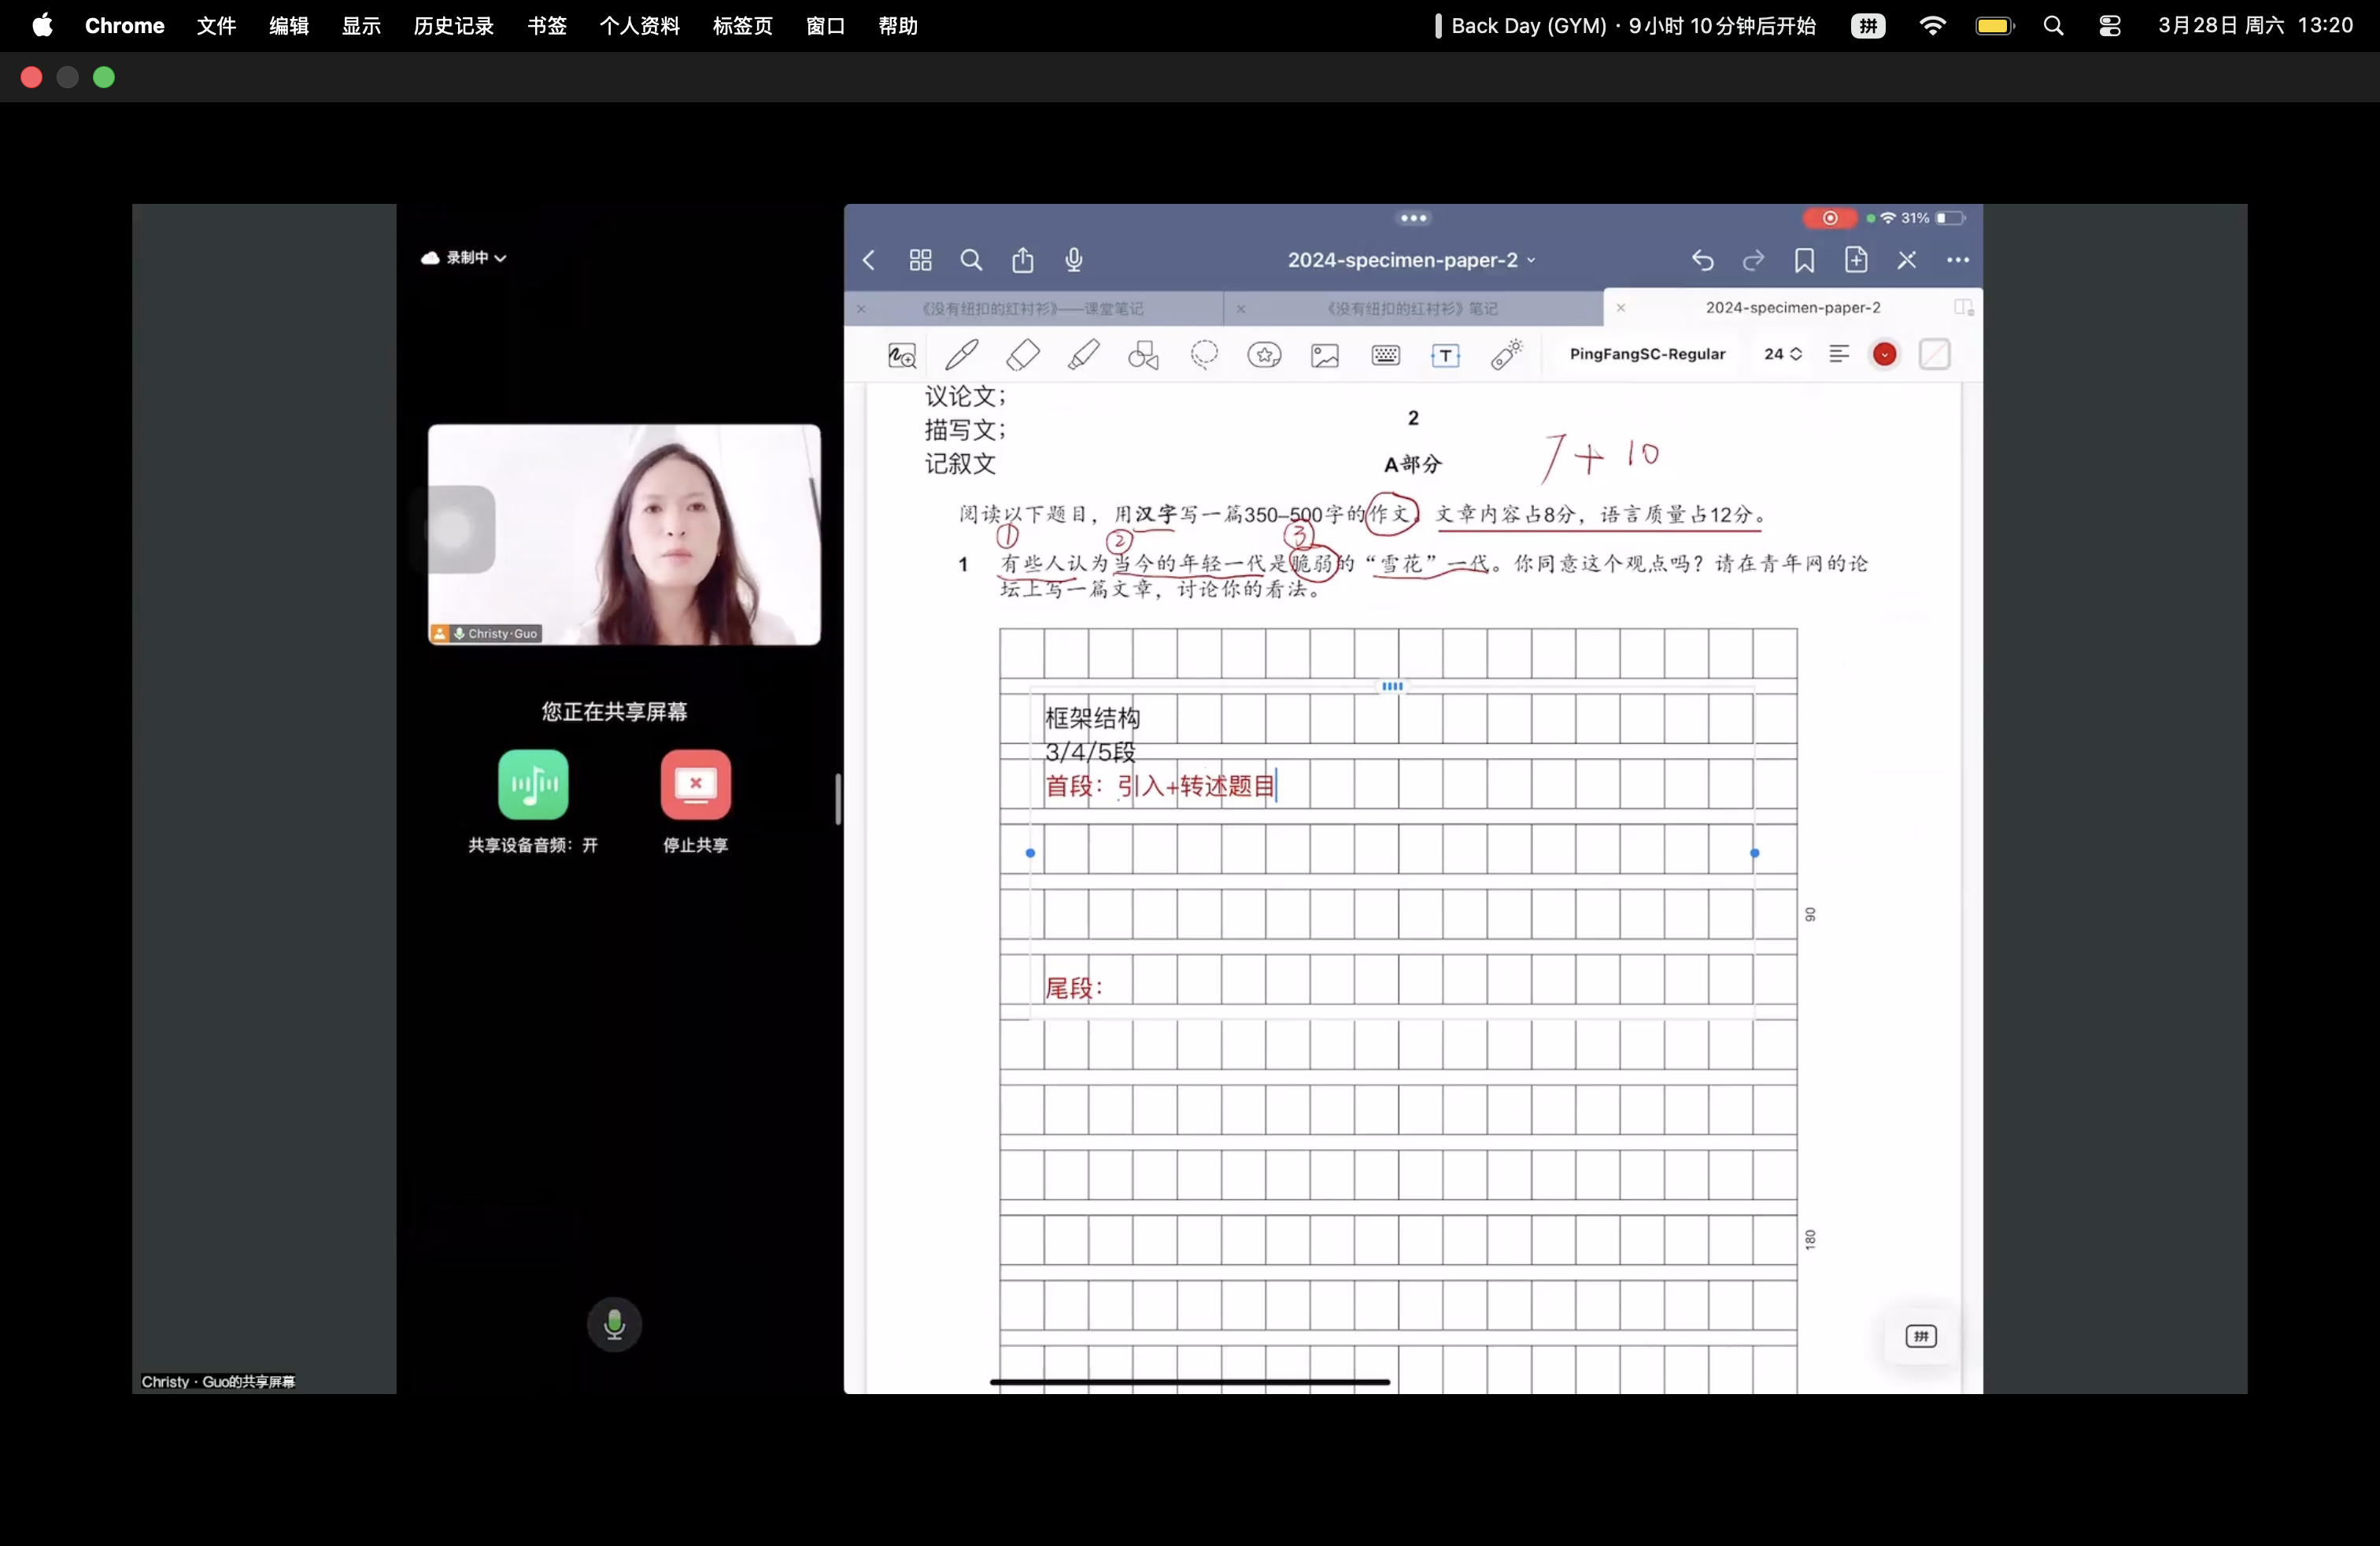The image size is (2380, 1546).
Task: Select the eraser tool
Action: tap(1022, 355)
